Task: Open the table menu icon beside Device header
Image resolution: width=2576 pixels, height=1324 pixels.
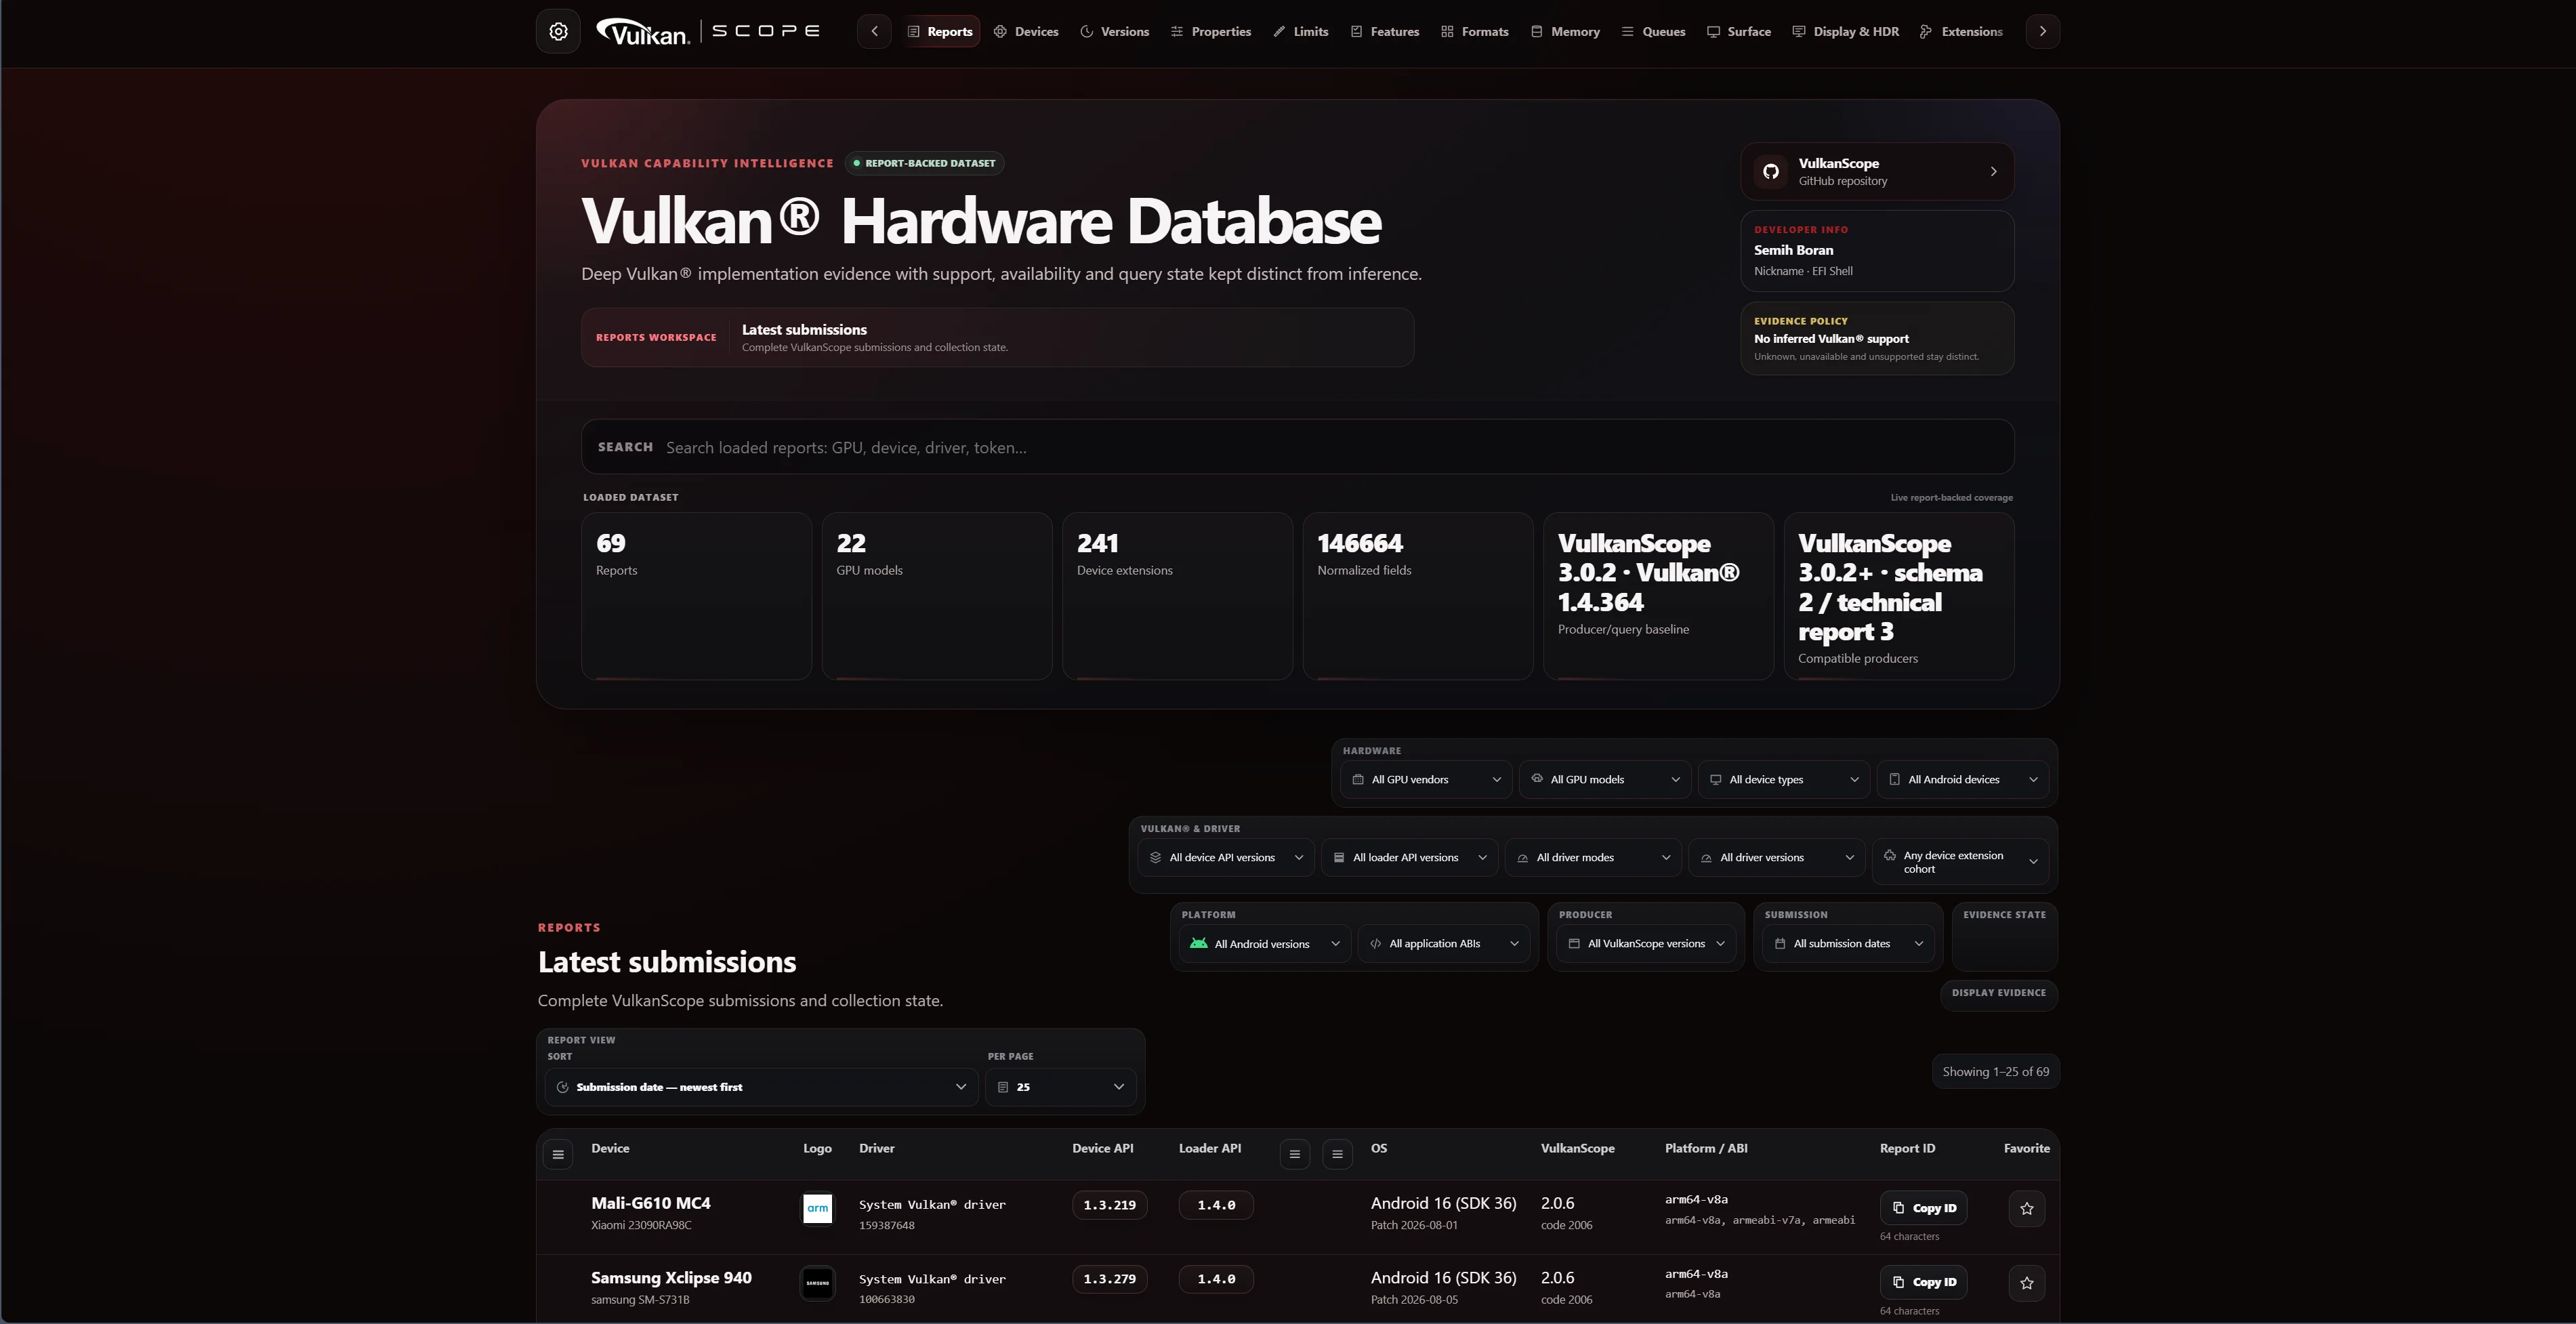Action: coord(558,1154)
